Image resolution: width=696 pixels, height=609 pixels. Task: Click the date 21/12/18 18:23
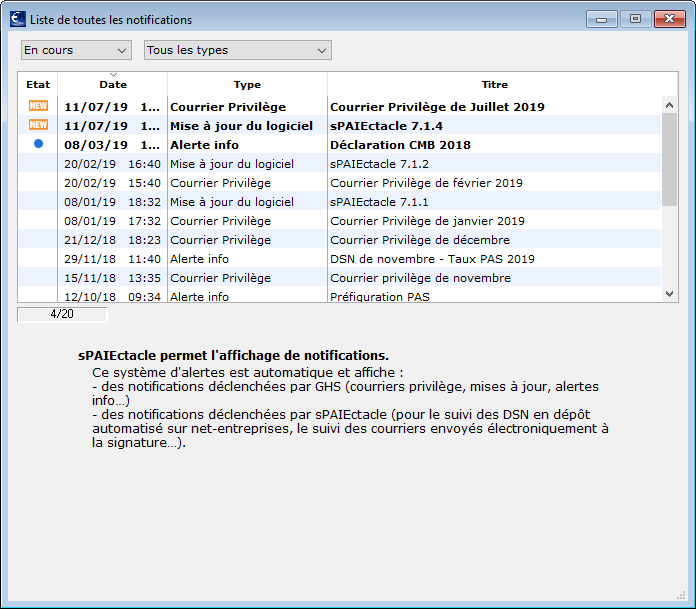[x=112, y=240]
